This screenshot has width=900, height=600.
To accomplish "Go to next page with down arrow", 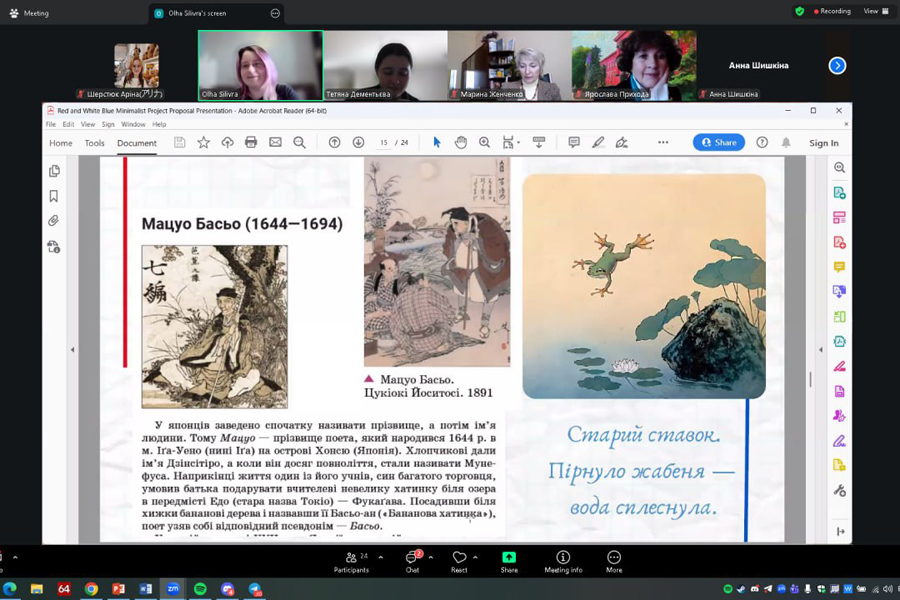I will pos(358,143).
